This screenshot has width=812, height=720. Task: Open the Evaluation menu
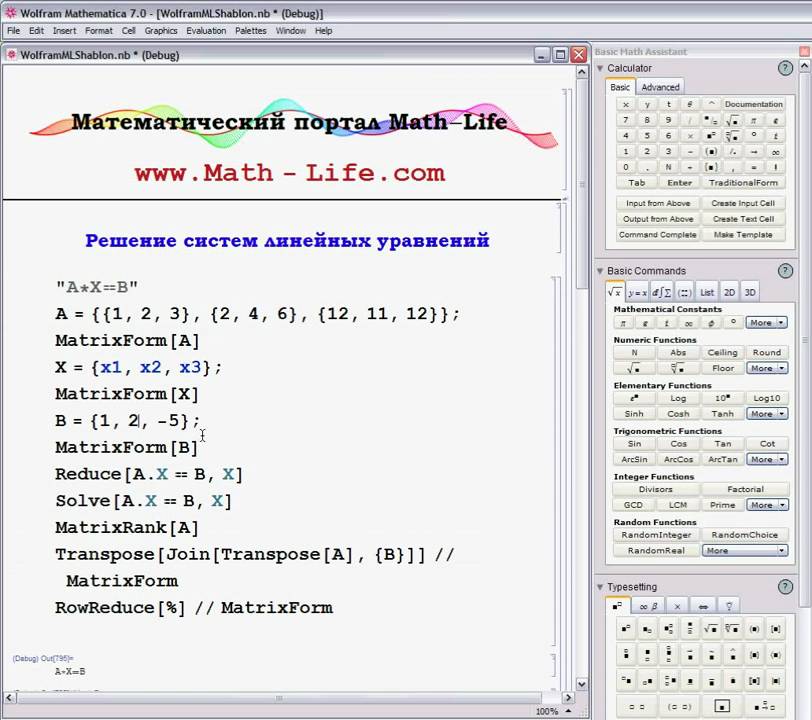point(206,31)
